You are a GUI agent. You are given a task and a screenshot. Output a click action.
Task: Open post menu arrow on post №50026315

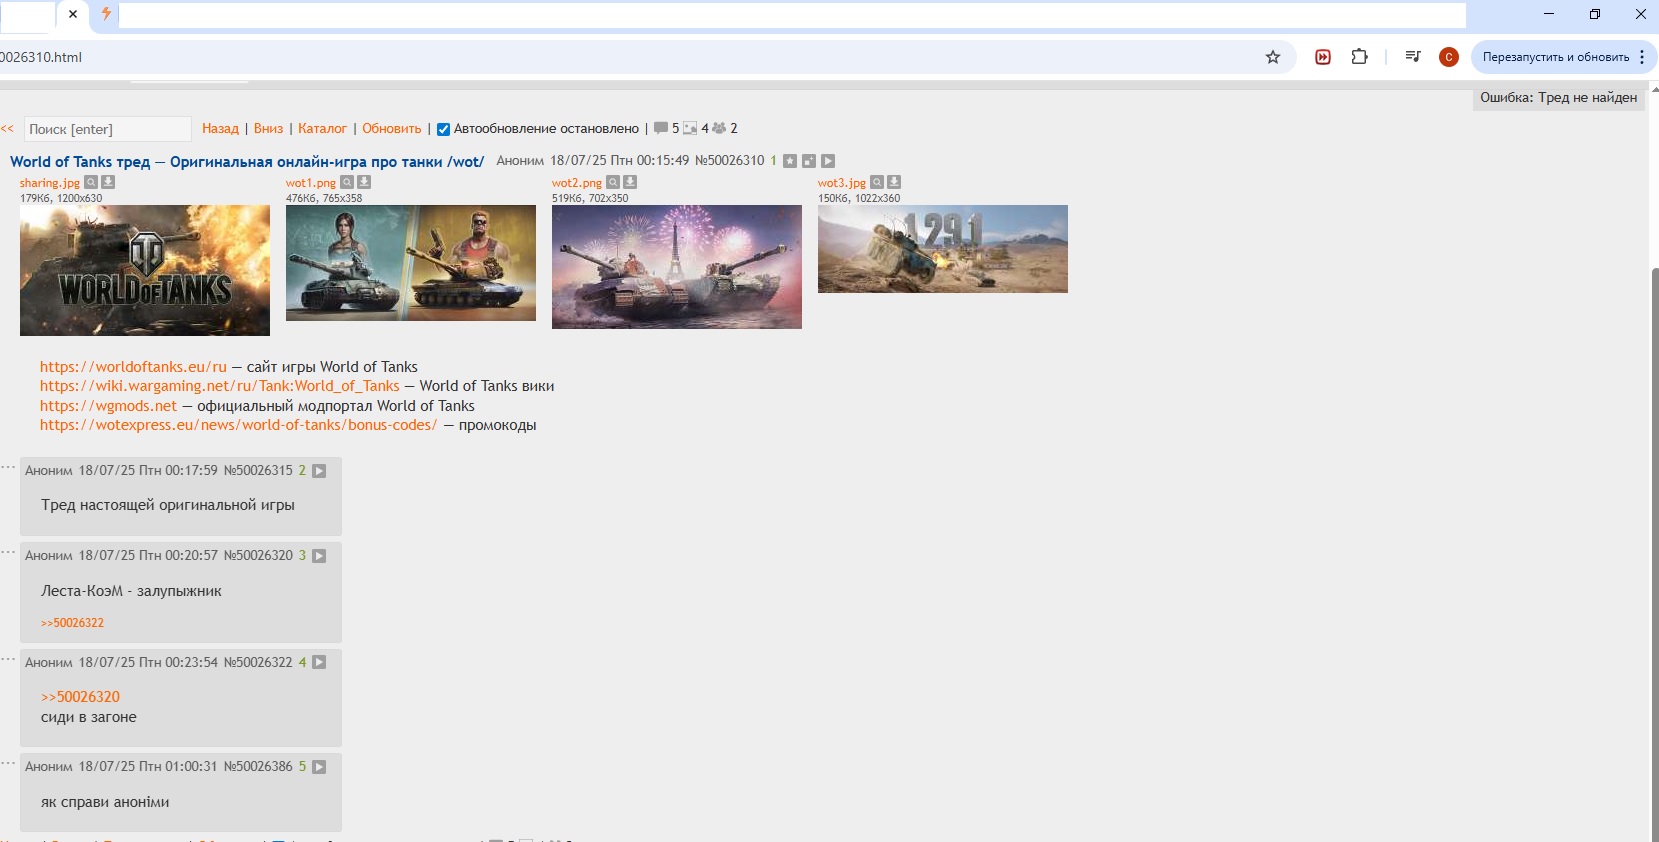[x=319, y=471]
